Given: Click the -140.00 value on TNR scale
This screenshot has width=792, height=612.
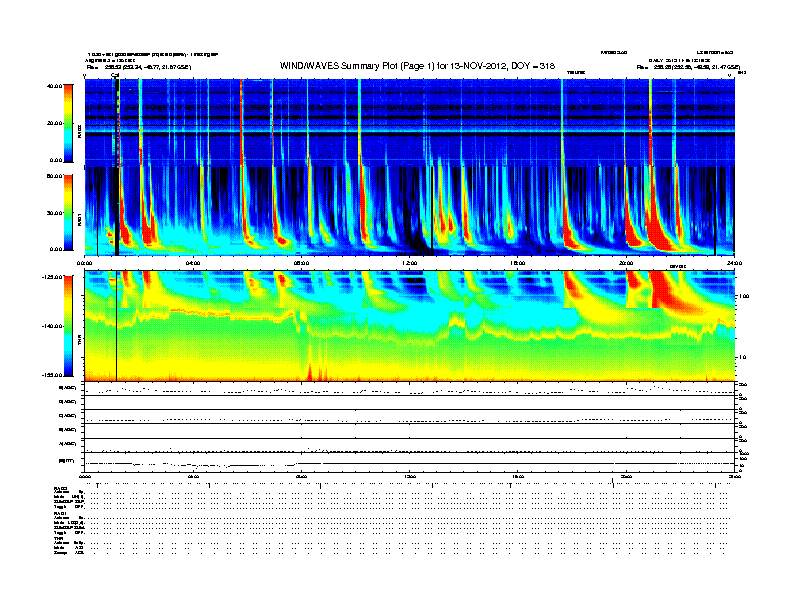Looking at the screenshot, I should [53, 326].
